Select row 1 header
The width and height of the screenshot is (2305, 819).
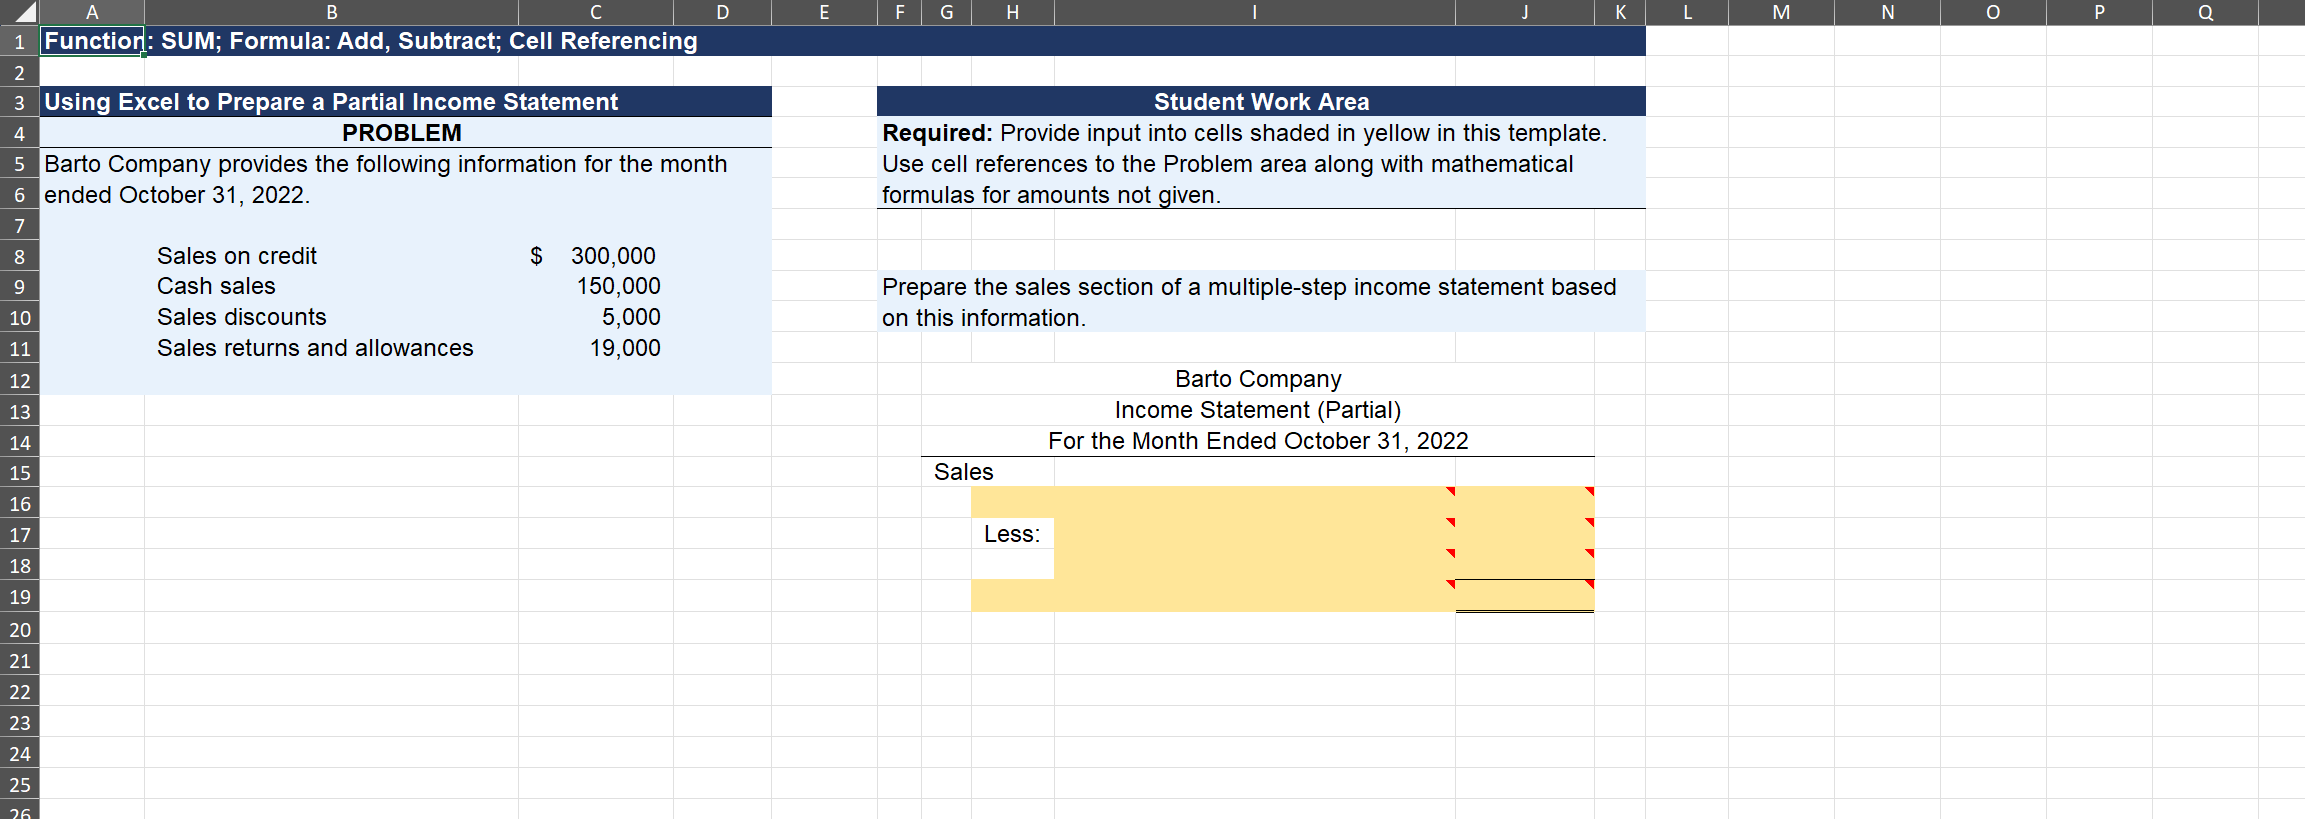point(19,41)
